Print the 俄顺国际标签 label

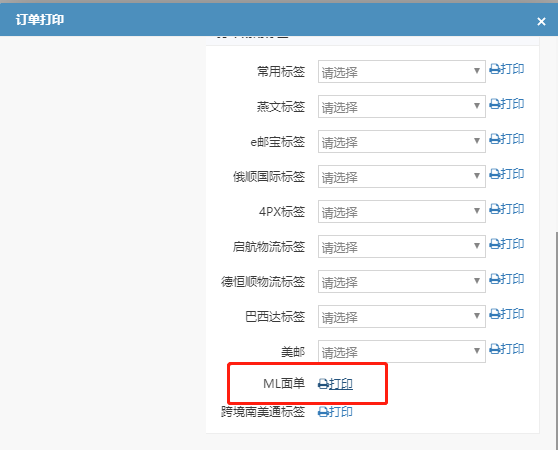(507, 174)
